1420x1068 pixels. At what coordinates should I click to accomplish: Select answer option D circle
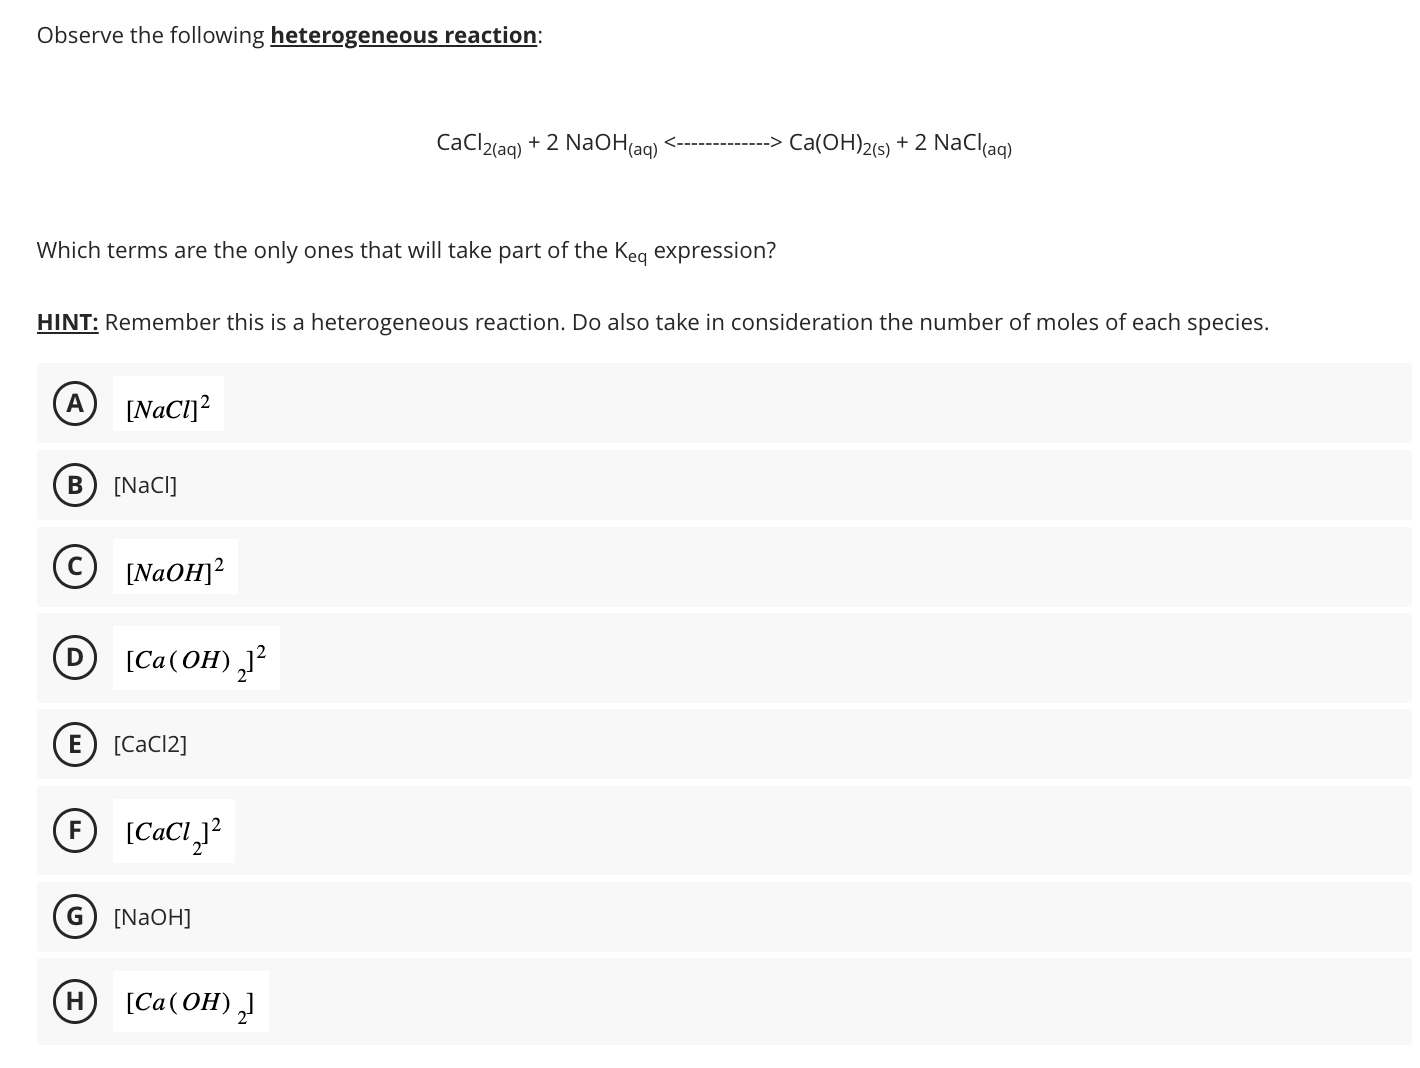pyautogui.click(x=74, y=657)
